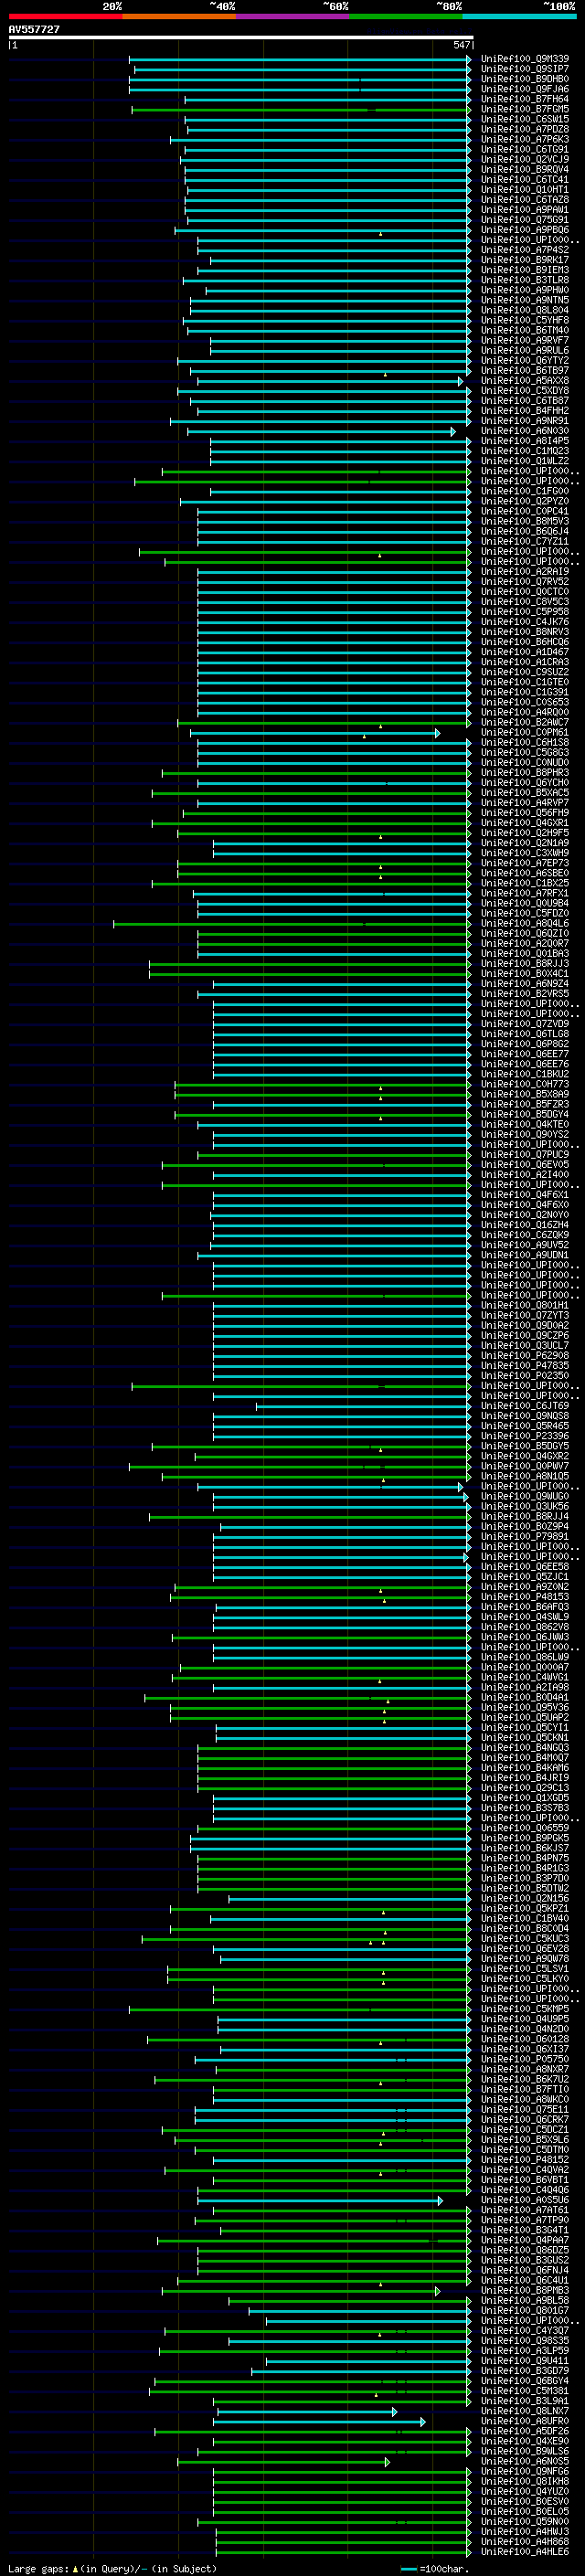
Task: Select hit label UniRef100_A7PDZ8
Action: pyautogui.click(x=525, y=129)
